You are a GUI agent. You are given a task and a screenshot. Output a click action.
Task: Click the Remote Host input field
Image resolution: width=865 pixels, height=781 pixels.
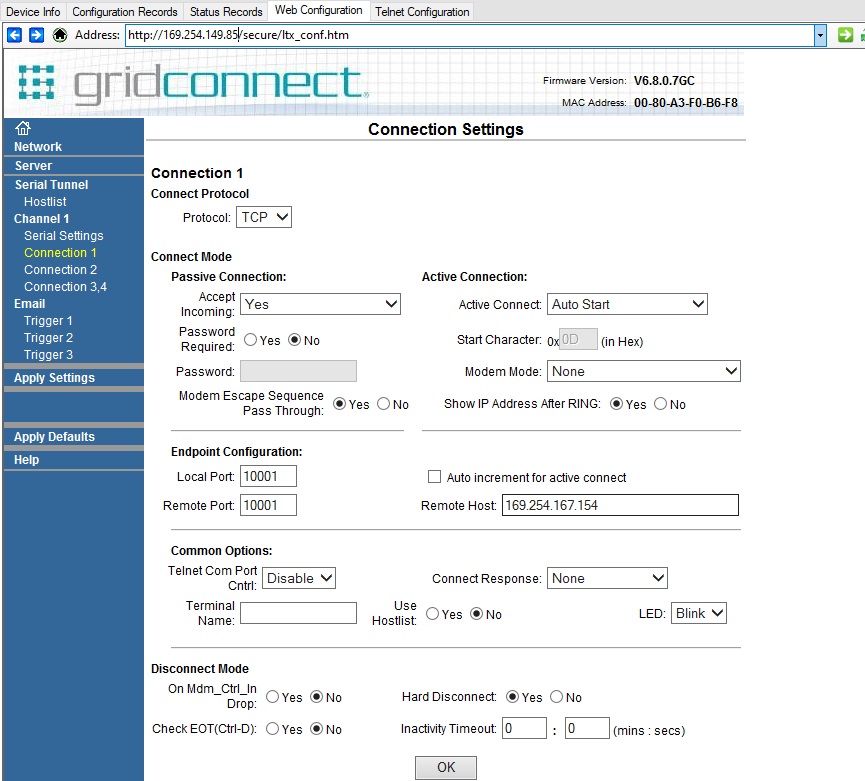pyautogui.click(x=620, y=505)
